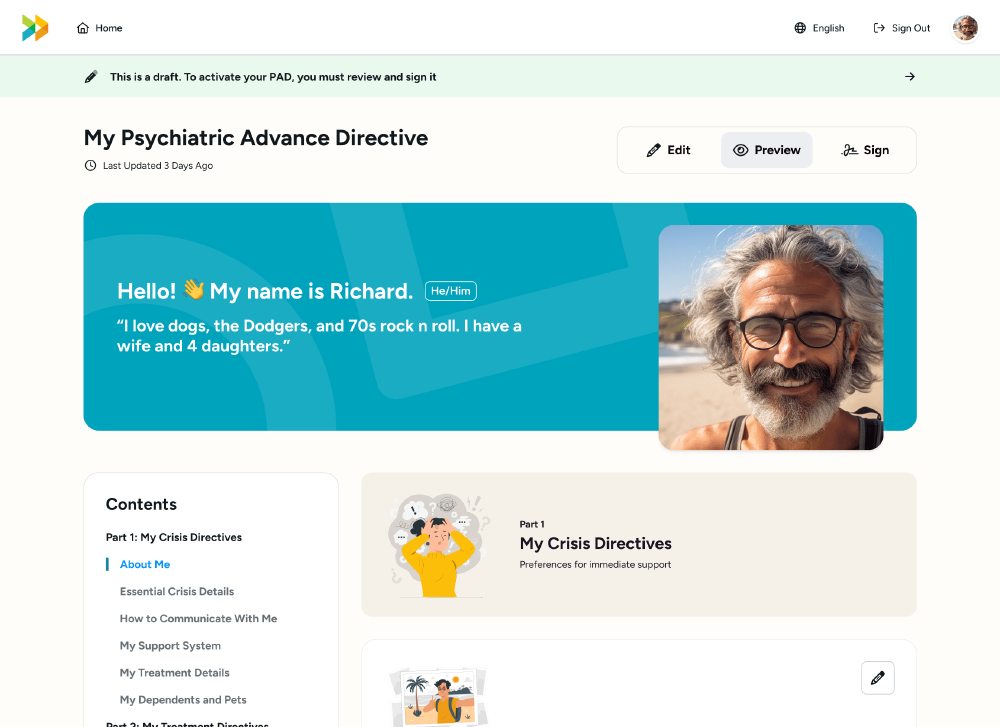Screen dimensions: 1000x727
Task: Switch to the Edit tab
Action: 668,150
